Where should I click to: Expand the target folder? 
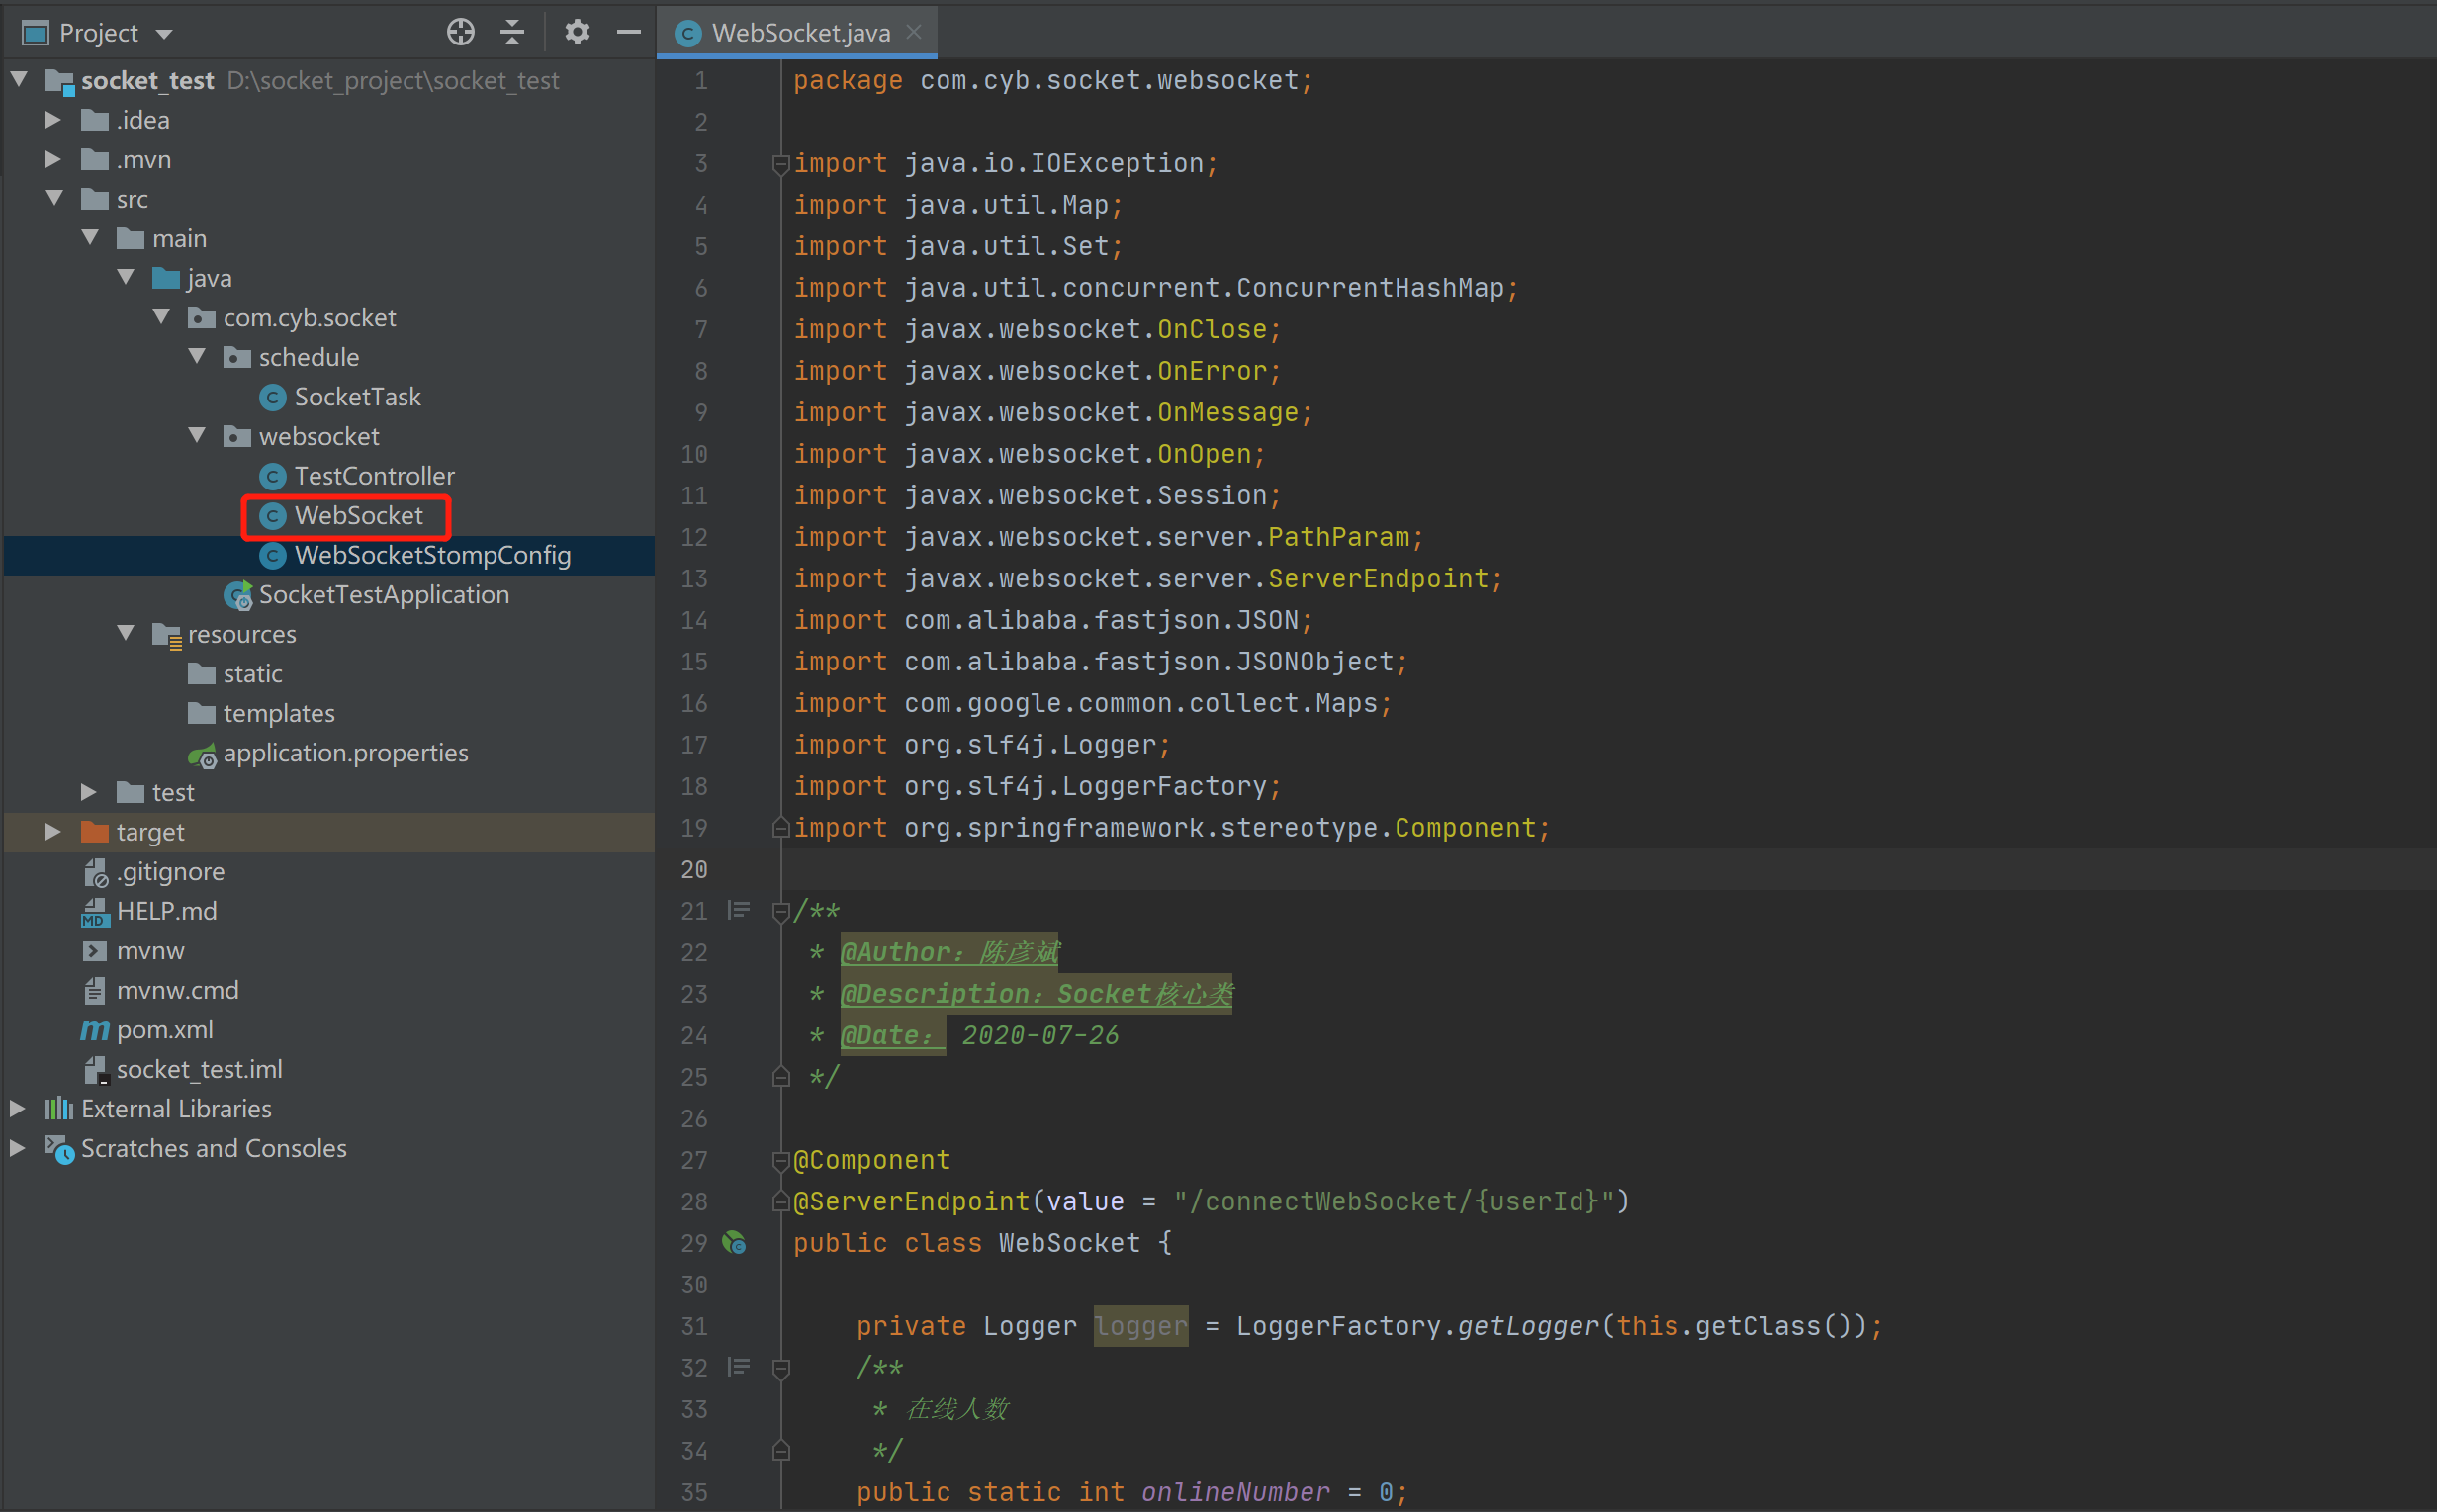tap(53, 832)
